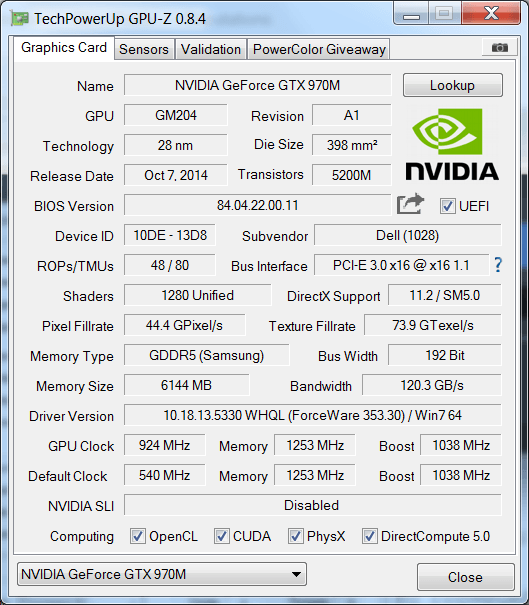Image resolution: width=529 pixels, height=605 pixels.
Task: Open the GPU selection dropdown arrow
Action: coord(296,574)
